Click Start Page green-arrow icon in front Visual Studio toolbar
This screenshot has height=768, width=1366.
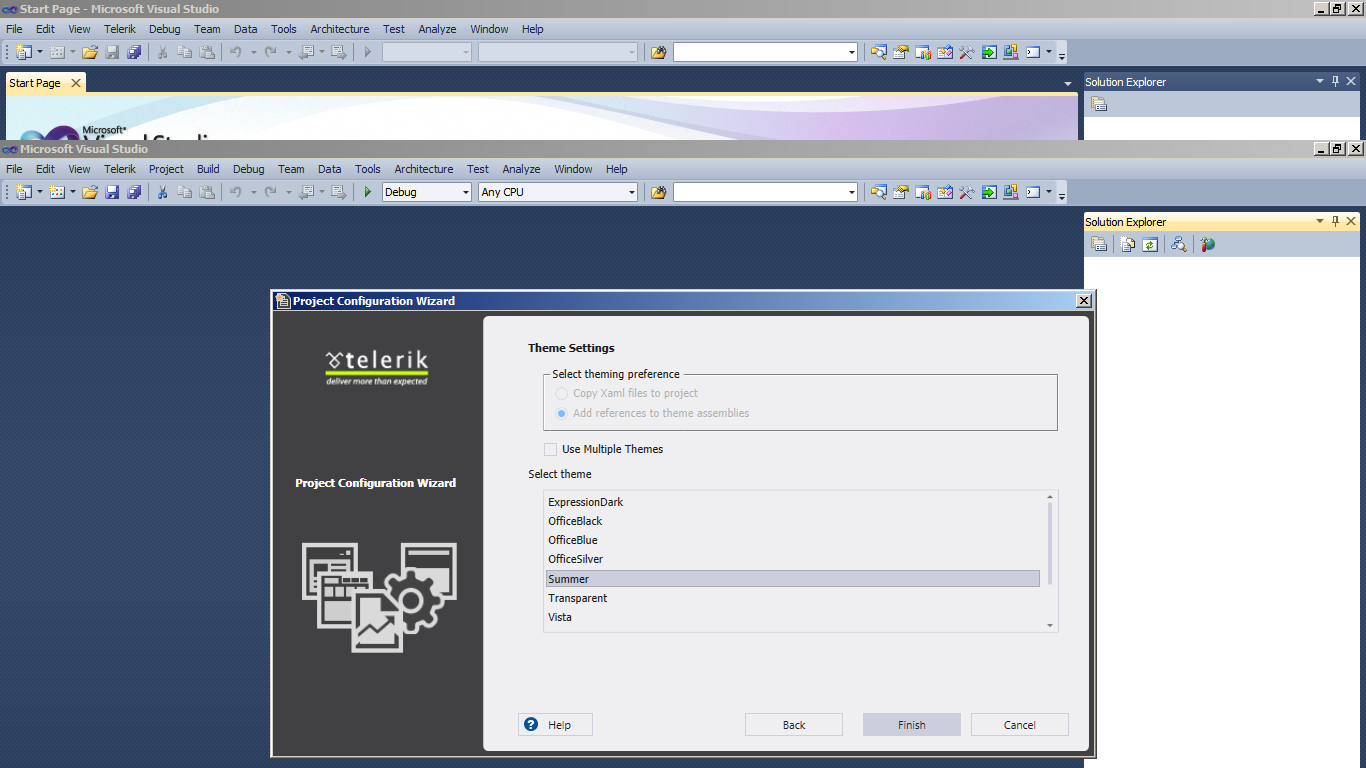pos(989,192)
